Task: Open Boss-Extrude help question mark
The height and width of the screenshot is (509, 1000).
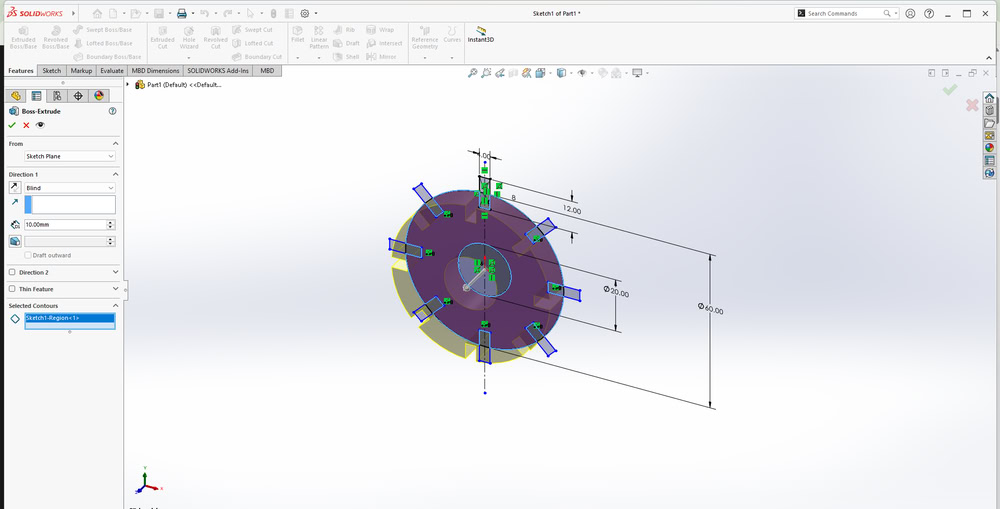Action: point(113,111)
